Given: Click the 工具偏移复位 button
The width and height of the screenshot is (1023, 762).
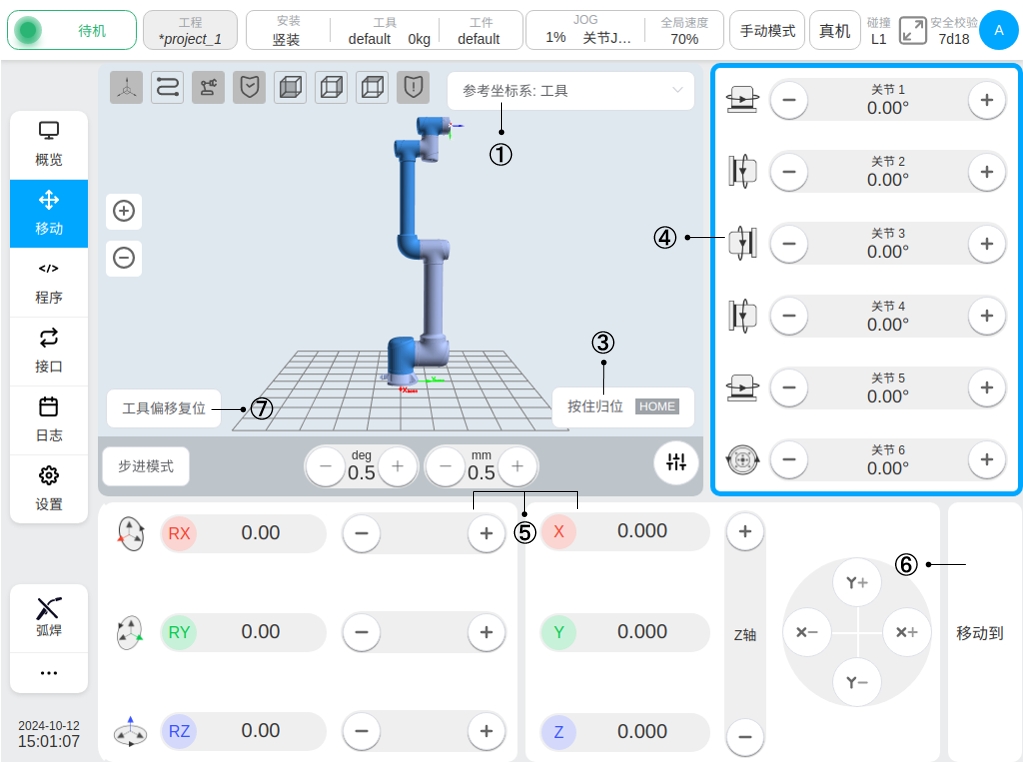Looking at the screenshot, I should click(164, 408).
